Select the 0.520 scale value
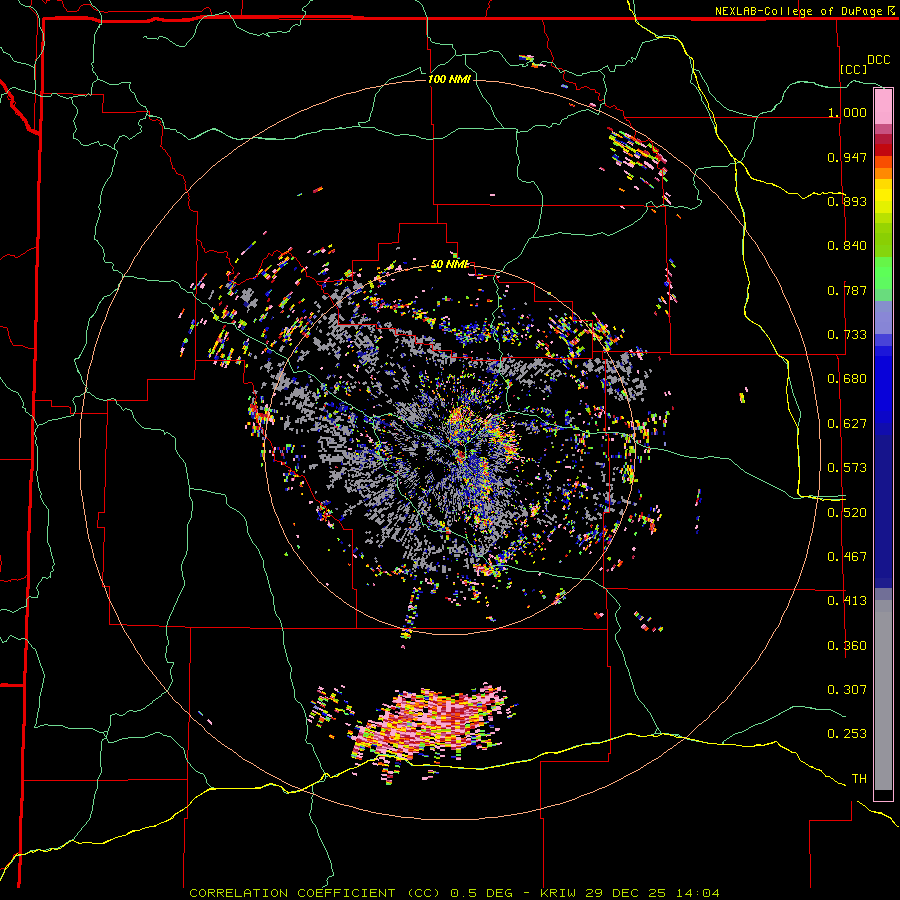Image resolution: width=900 pixels, height=900 pixels. click(847, 513)
